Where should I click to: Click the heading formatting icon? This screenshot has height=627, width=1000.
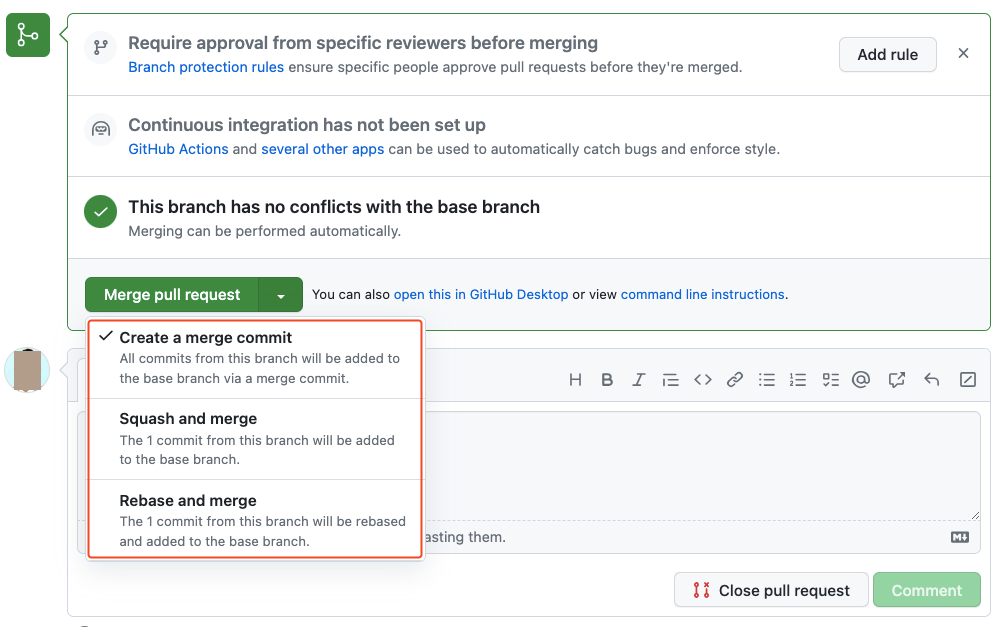click(575, 380)
